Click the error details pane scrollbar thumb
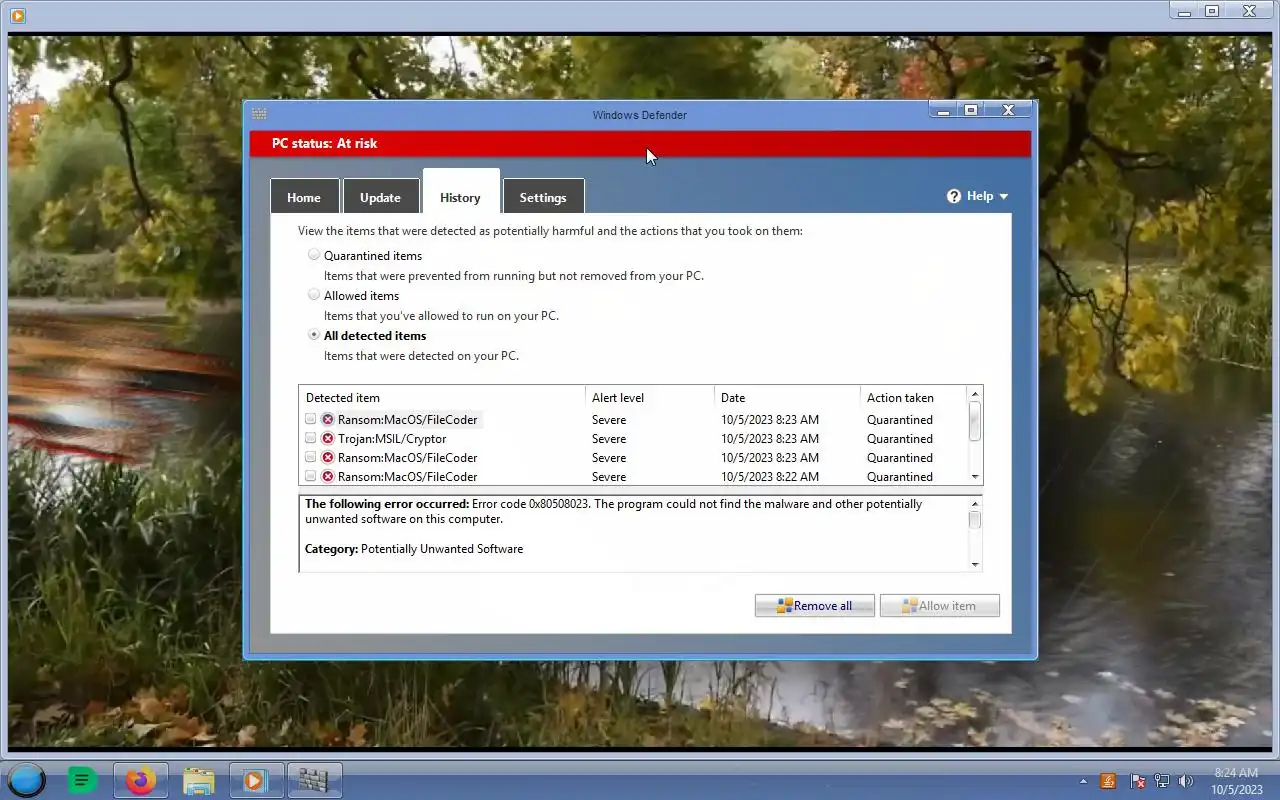The width and height of the screenshot is (1280, 800). (x=975, y=520)
